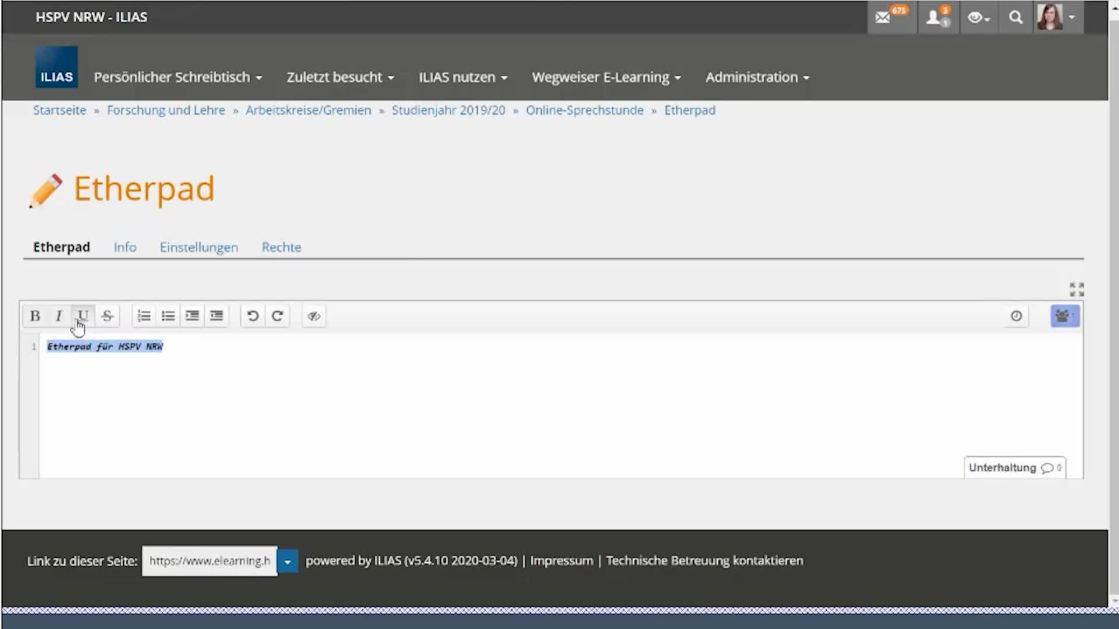The image size is (1119, 629).
Task: Toggle bold formatting in Etherpad toolbar
Action: point(34,316)
